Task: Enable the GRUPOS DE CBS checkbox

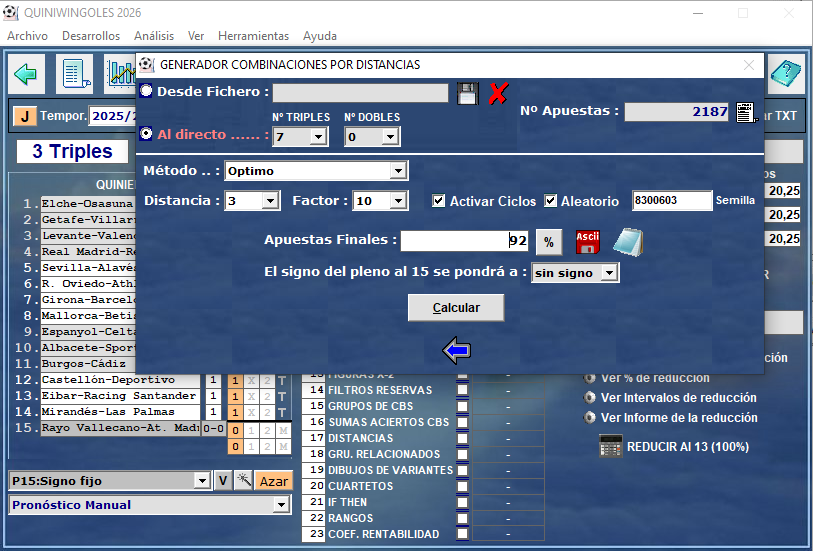Action: 462,406
